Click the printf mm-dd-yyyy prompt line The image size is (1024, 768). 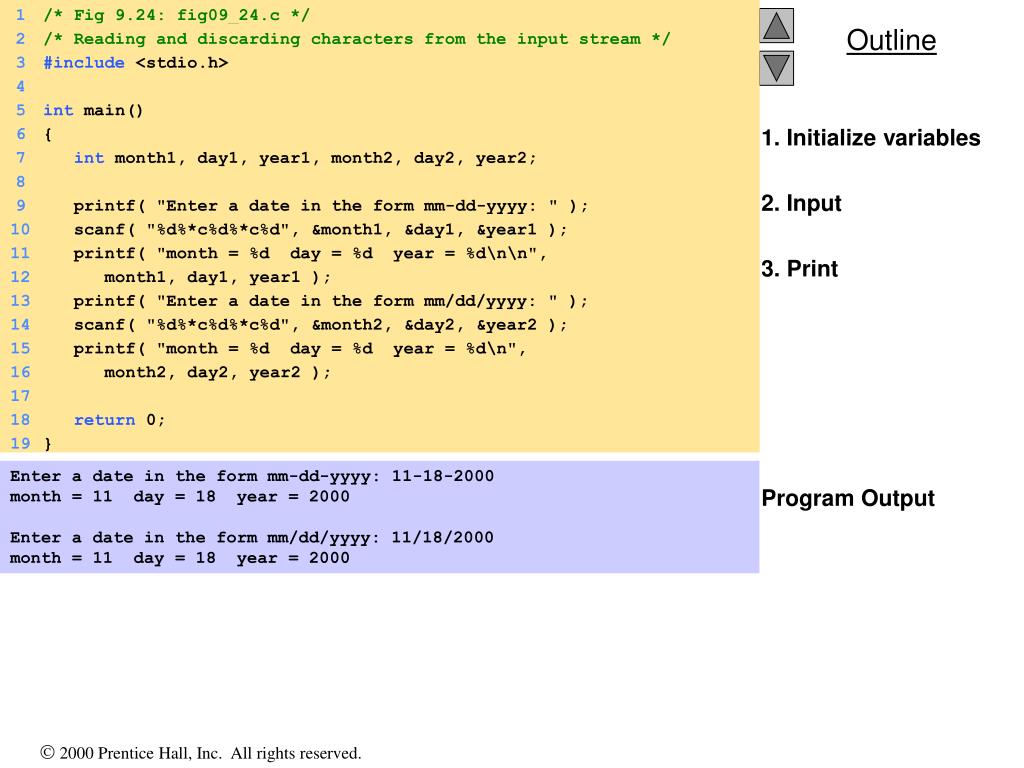330,206
